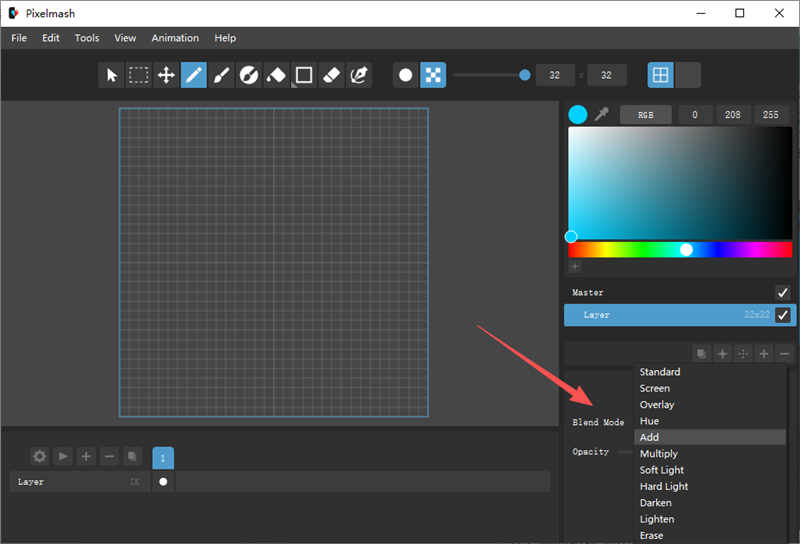This screenshot has width=800, height=544.
Task: Open the Help menu
Action: coord(225,38)
